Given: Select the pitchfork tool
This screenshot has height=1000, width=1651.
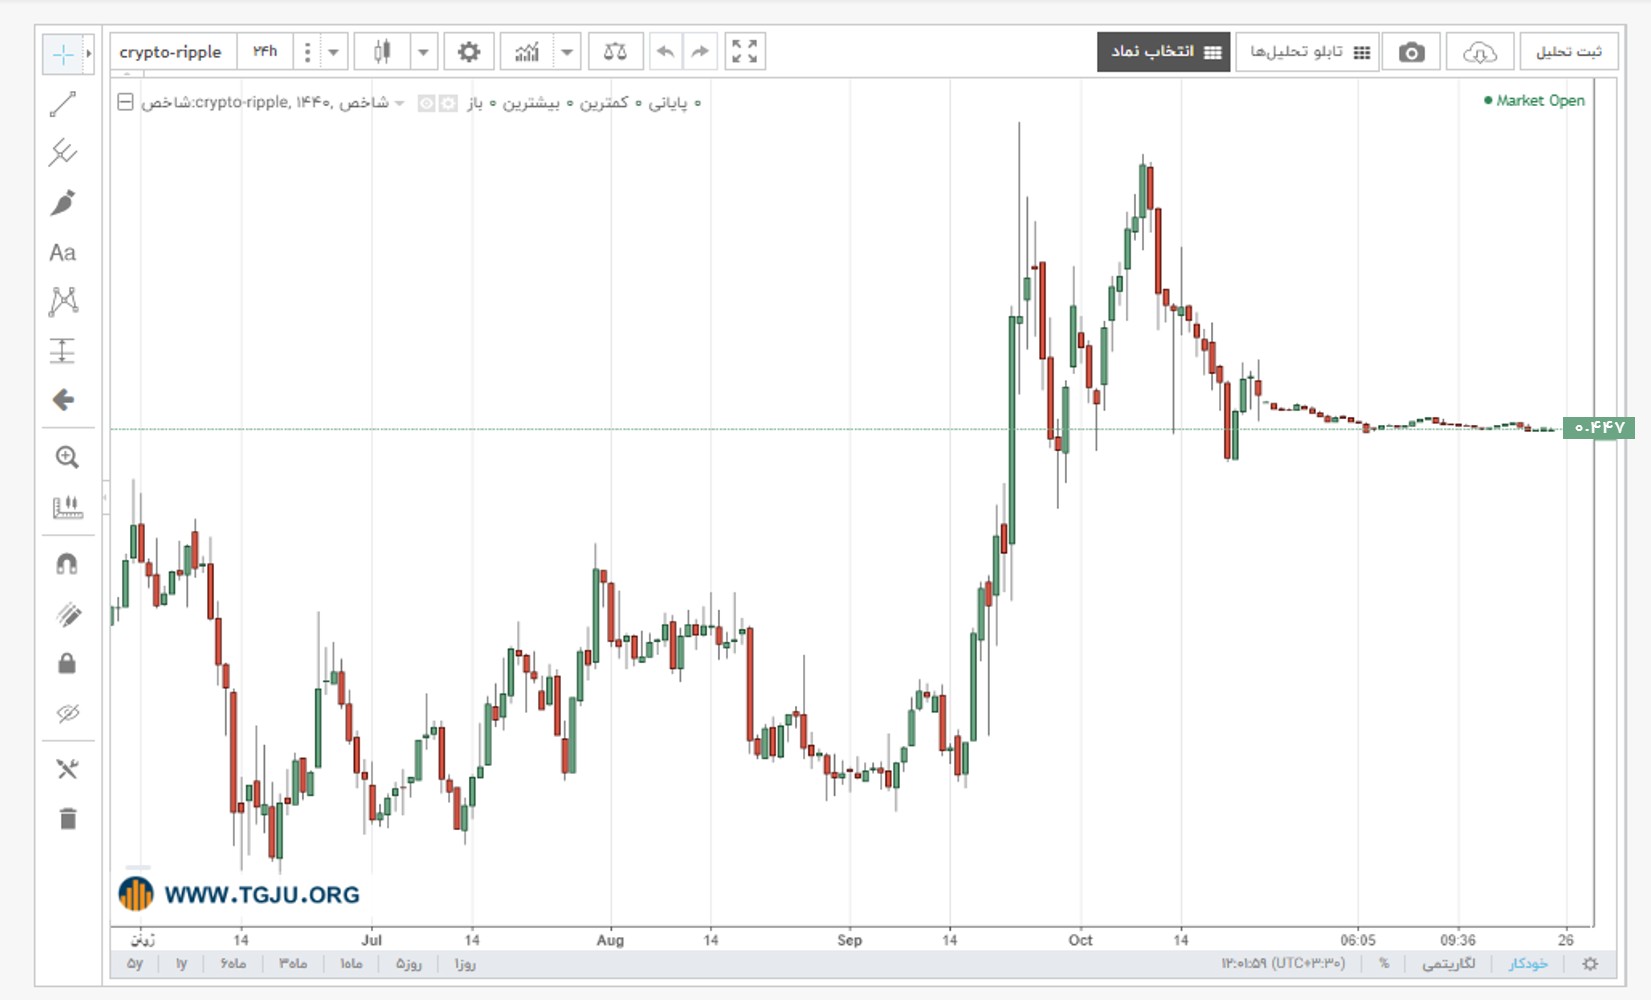Looking at the screenshot, I should coord(63,153).
